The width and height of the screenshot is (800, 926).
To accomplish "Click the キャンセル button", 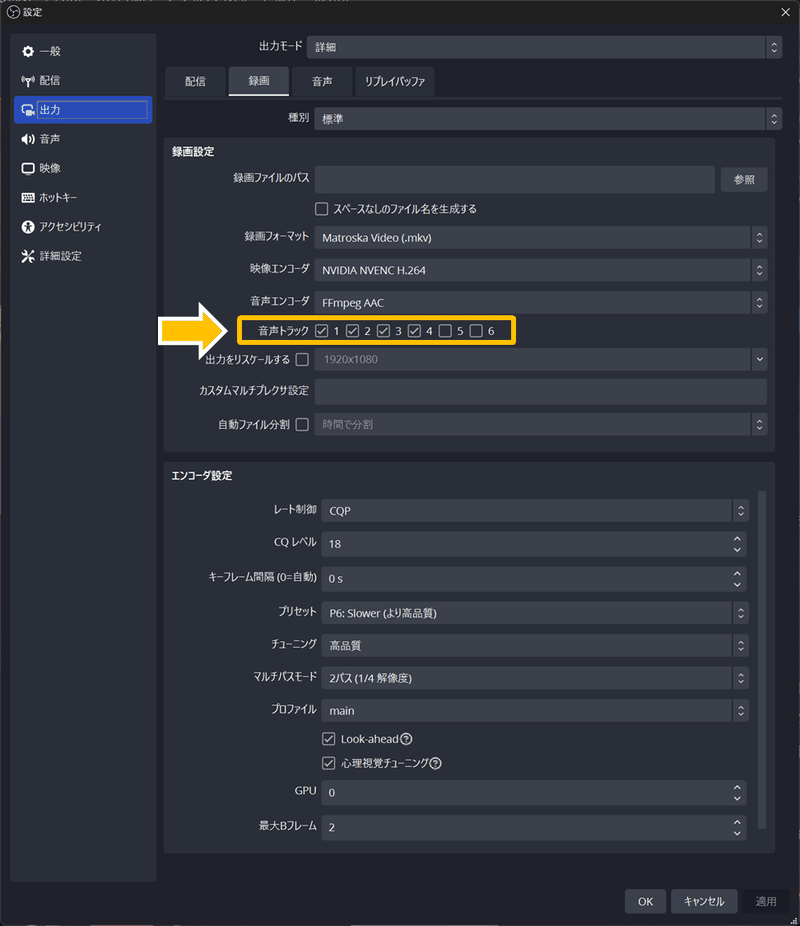I will coord(704,902).
